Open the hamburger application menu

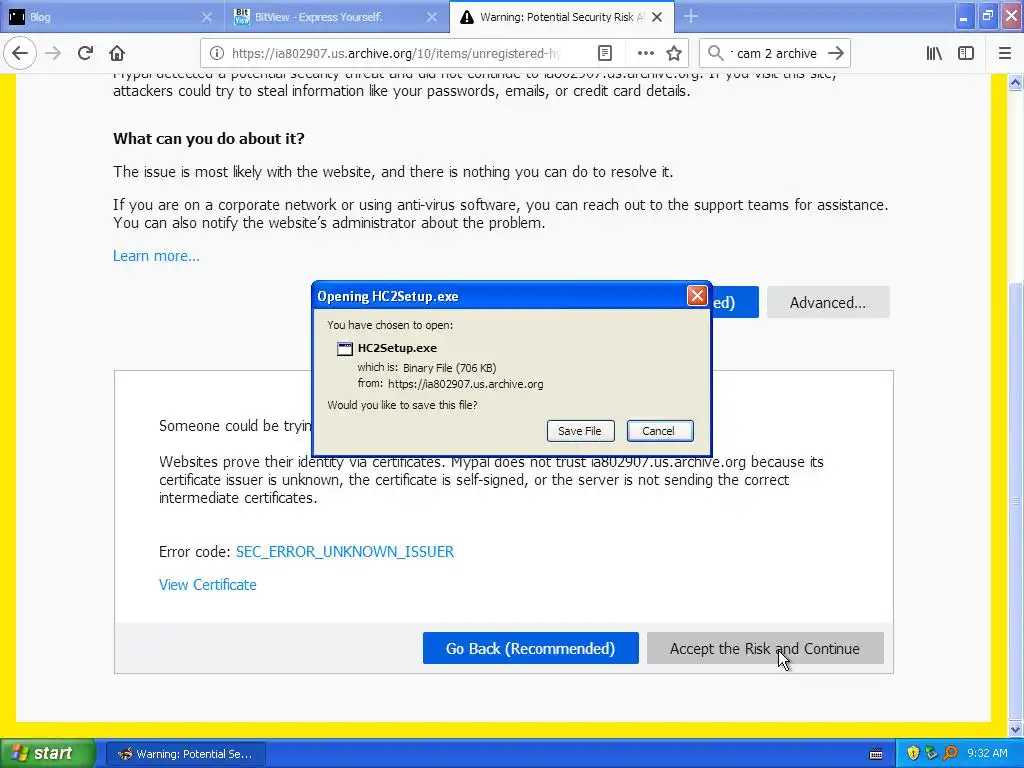(1005, 53)
